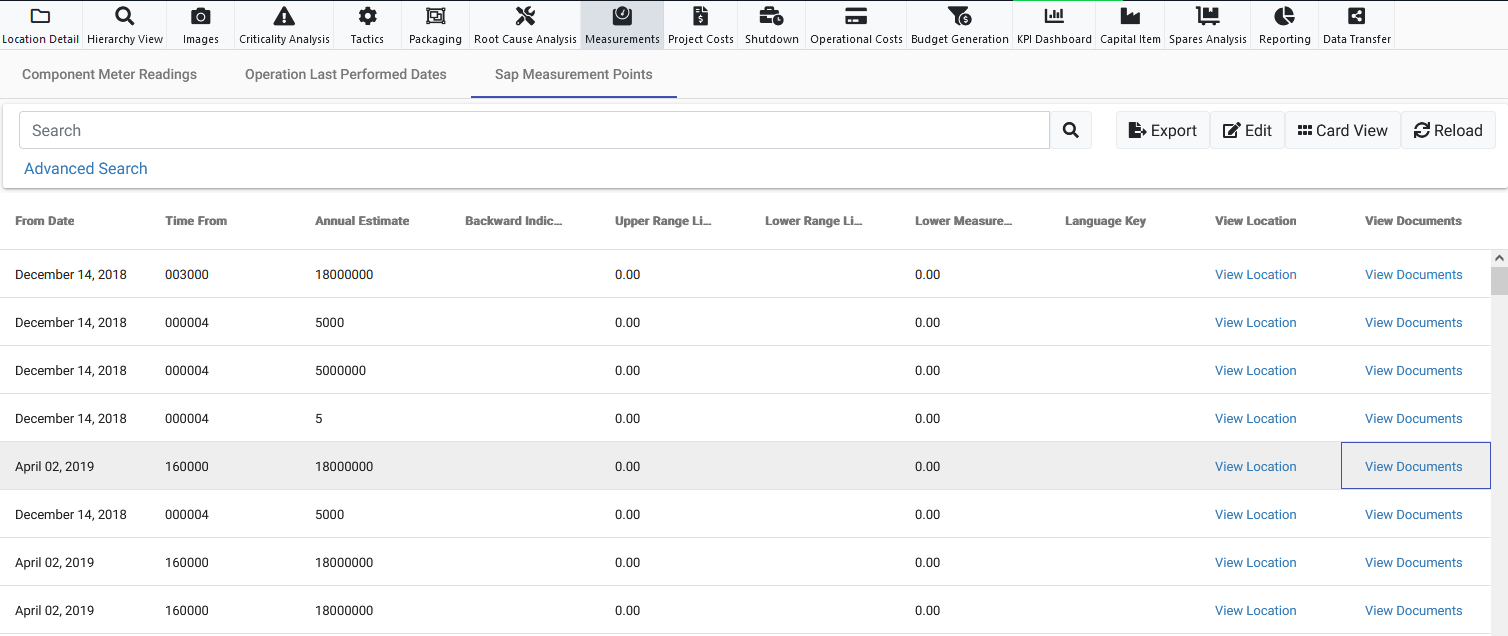
Task: Select Sap Measurement Points tab
Action: click(x=574, y=74)
